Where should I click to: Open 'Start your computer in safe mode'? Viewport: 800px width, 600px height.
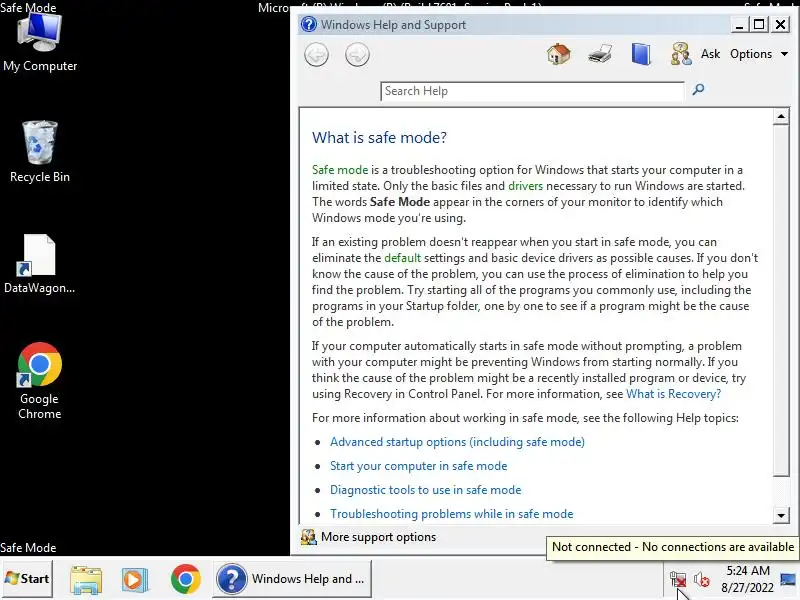pos(418,466)
